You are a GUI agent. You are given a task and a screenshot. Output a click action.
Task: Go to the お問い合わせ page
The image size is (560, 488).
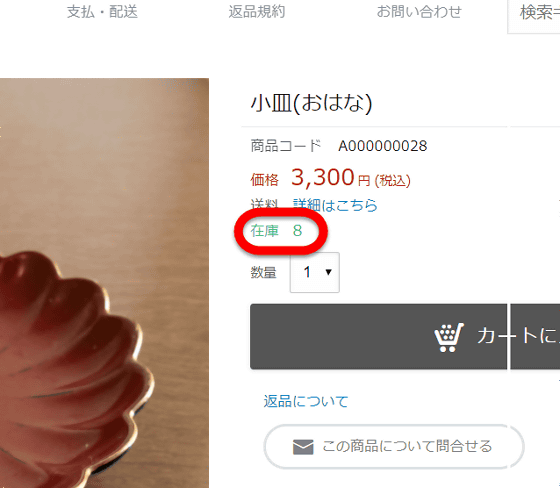point(419,12)
